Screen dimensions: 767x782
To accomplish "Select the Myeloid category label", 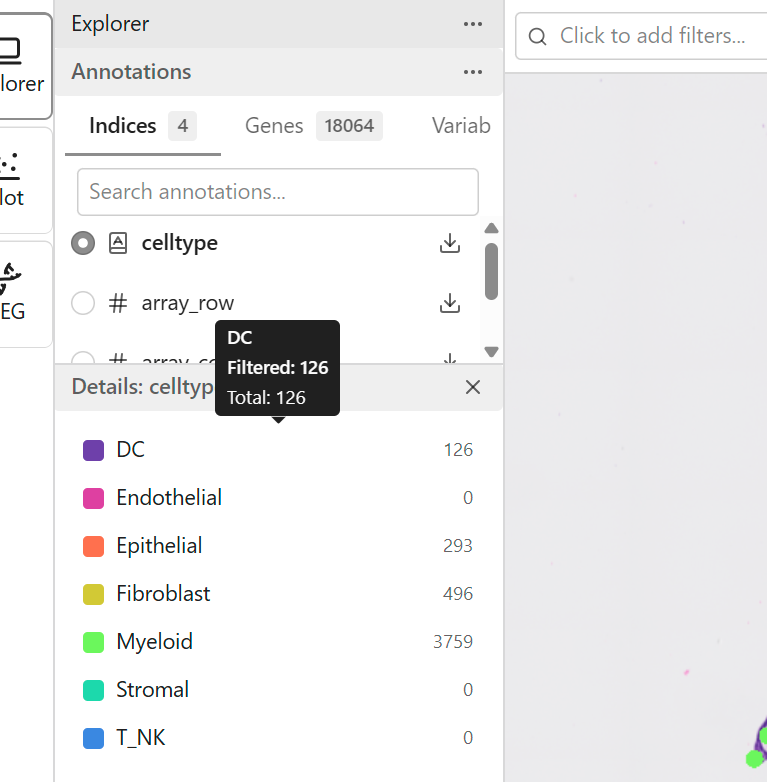I will point(154,642).
